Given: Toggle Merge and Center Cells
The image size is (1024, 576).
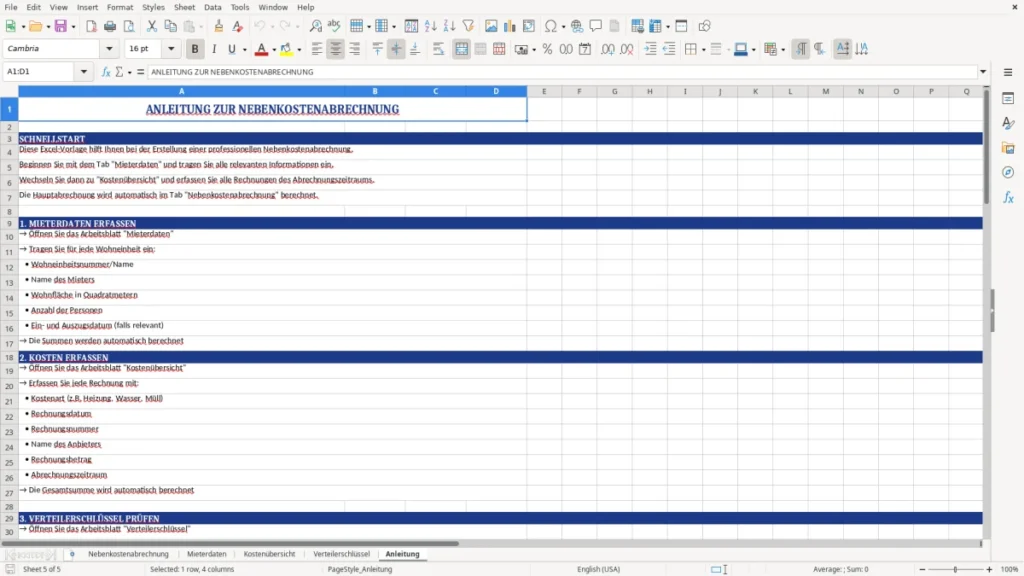Looking at the screenshot, I should click(x=461, y=49).
